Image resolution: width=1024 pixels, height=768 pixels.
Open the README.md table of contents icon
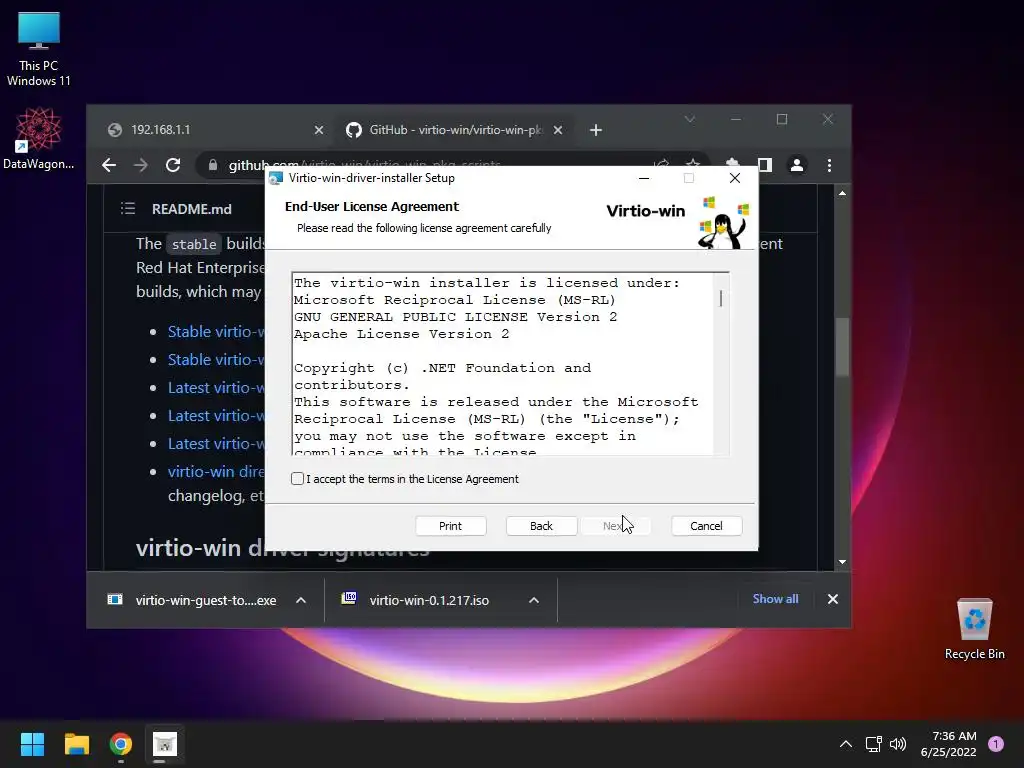(128, 208)
